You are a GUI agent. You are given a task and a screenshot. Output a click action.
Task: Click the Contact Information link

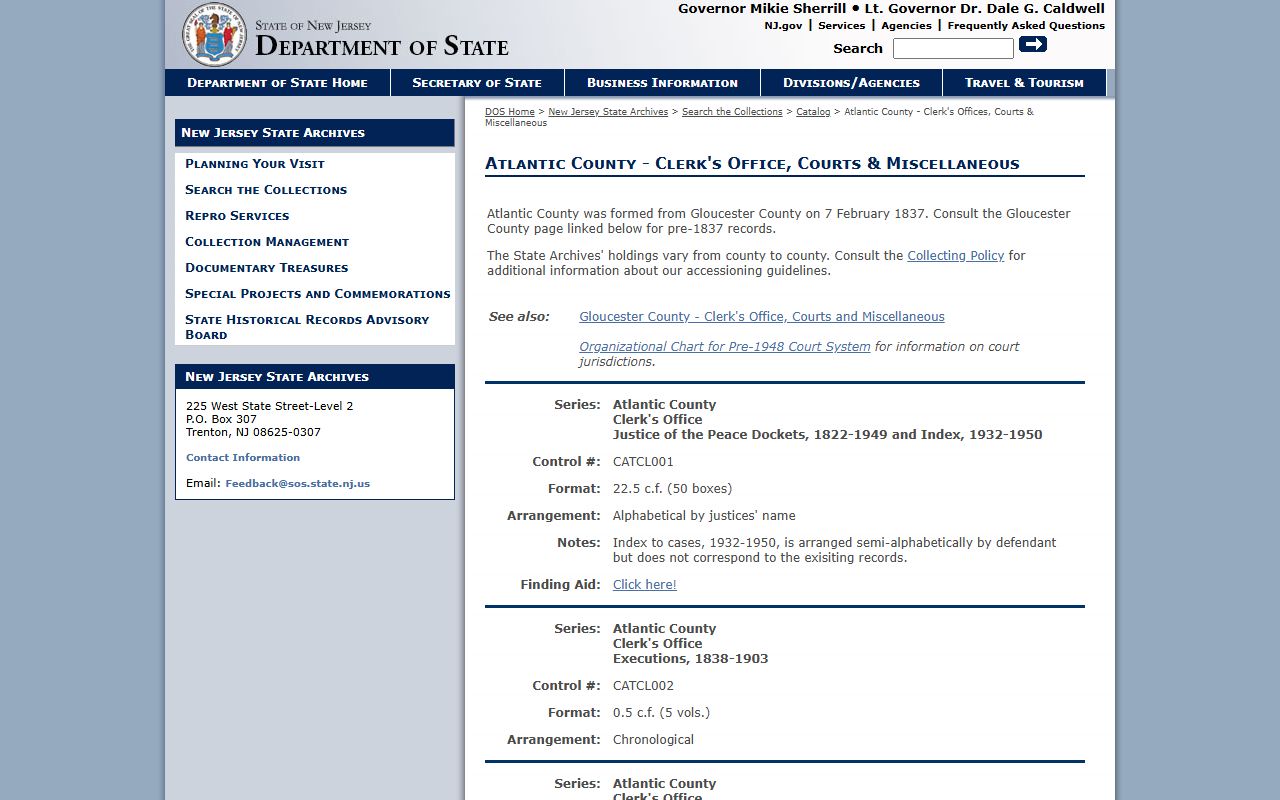[x=243, y=458]
